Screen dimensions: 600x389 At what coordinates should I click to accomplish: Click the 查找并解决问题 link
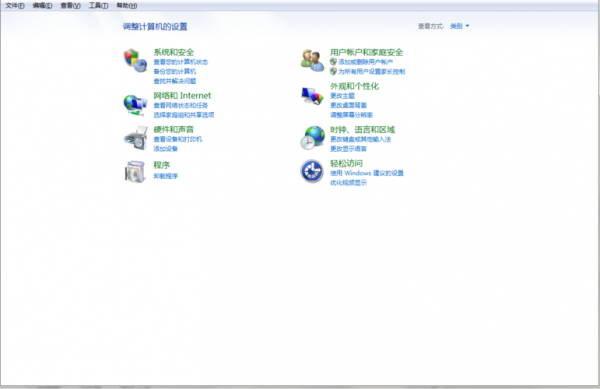175,81
